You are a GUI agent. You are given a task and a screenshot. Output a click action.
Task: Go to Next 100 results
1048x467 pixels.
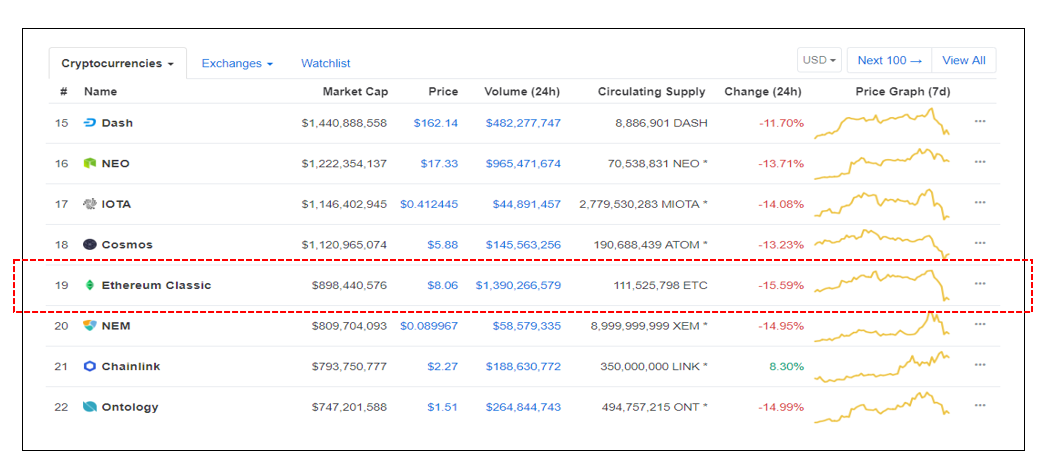(889, 60)
